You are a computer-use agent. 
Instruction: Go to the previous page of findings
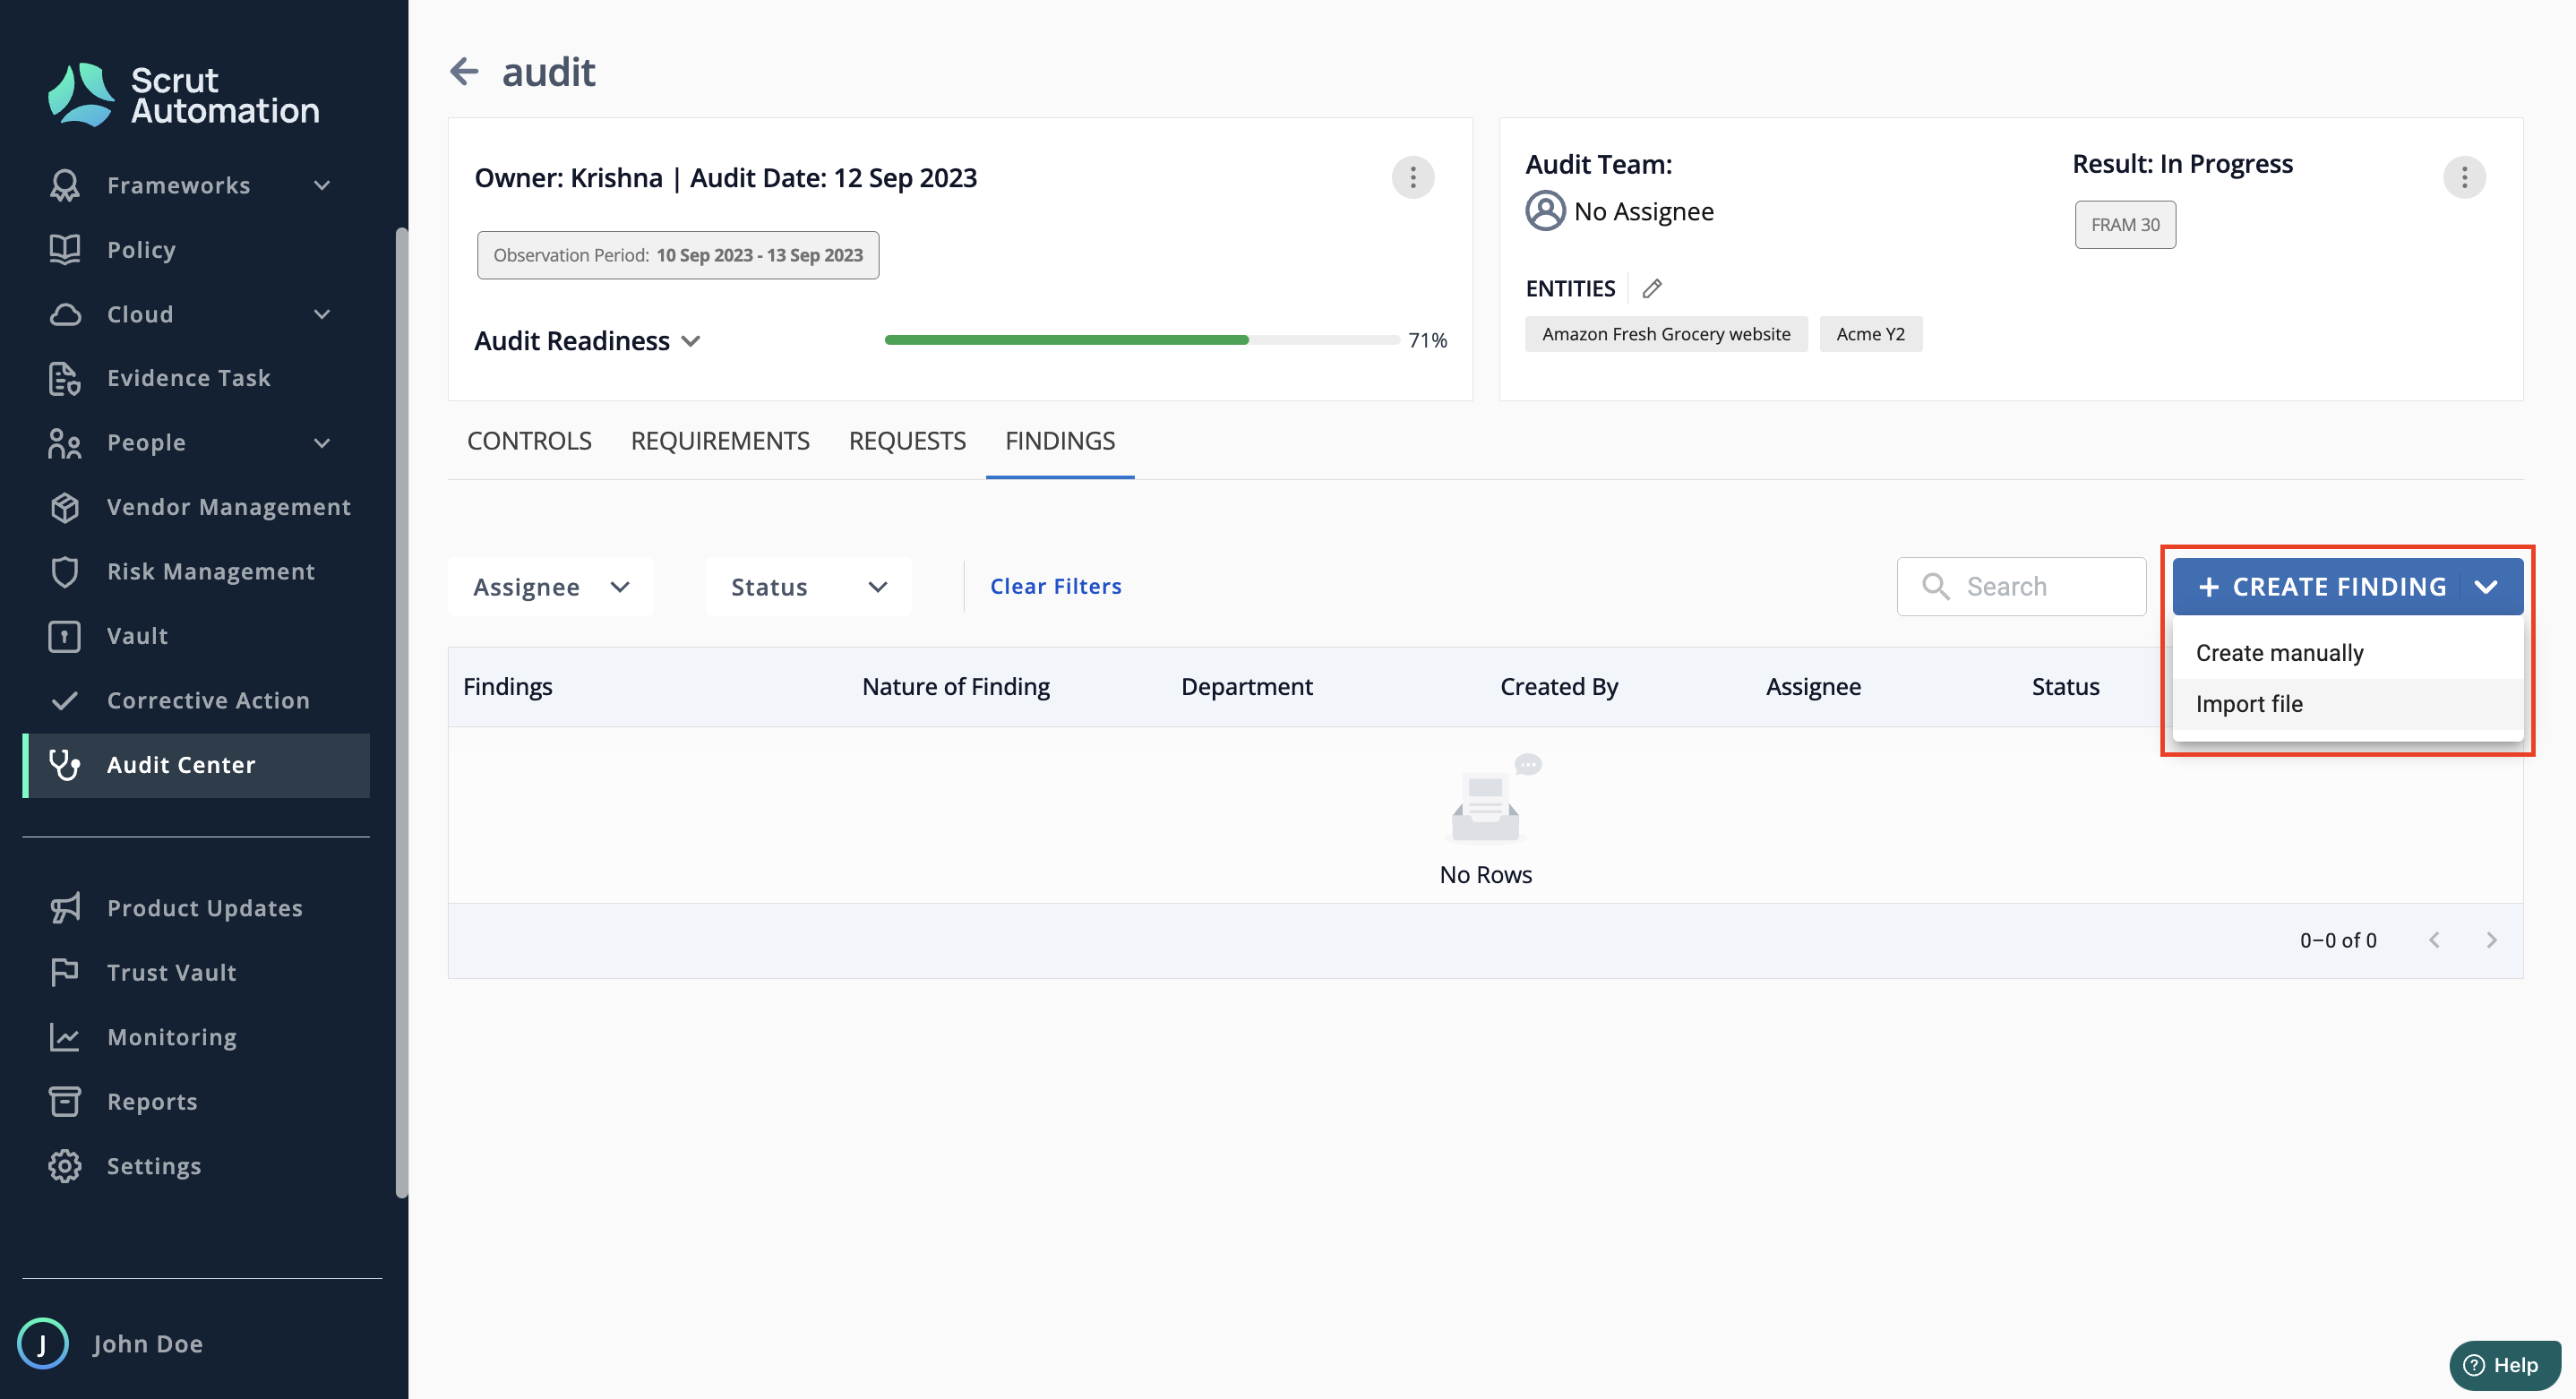(x=2434, y=940)
